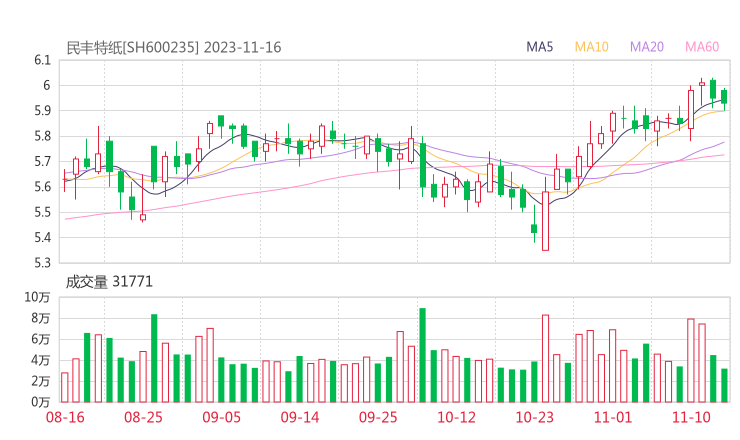Click the 10-23 date axis label

pos(535,417)
